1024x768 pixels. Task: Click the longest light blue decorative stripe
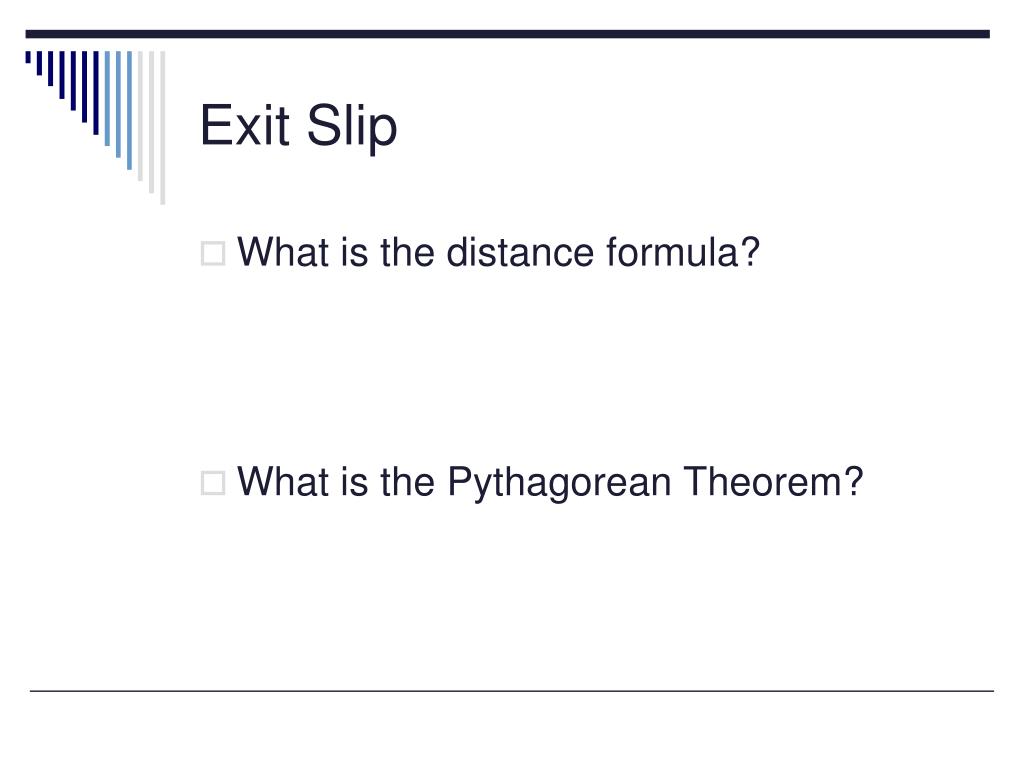[x=129, y=110]
